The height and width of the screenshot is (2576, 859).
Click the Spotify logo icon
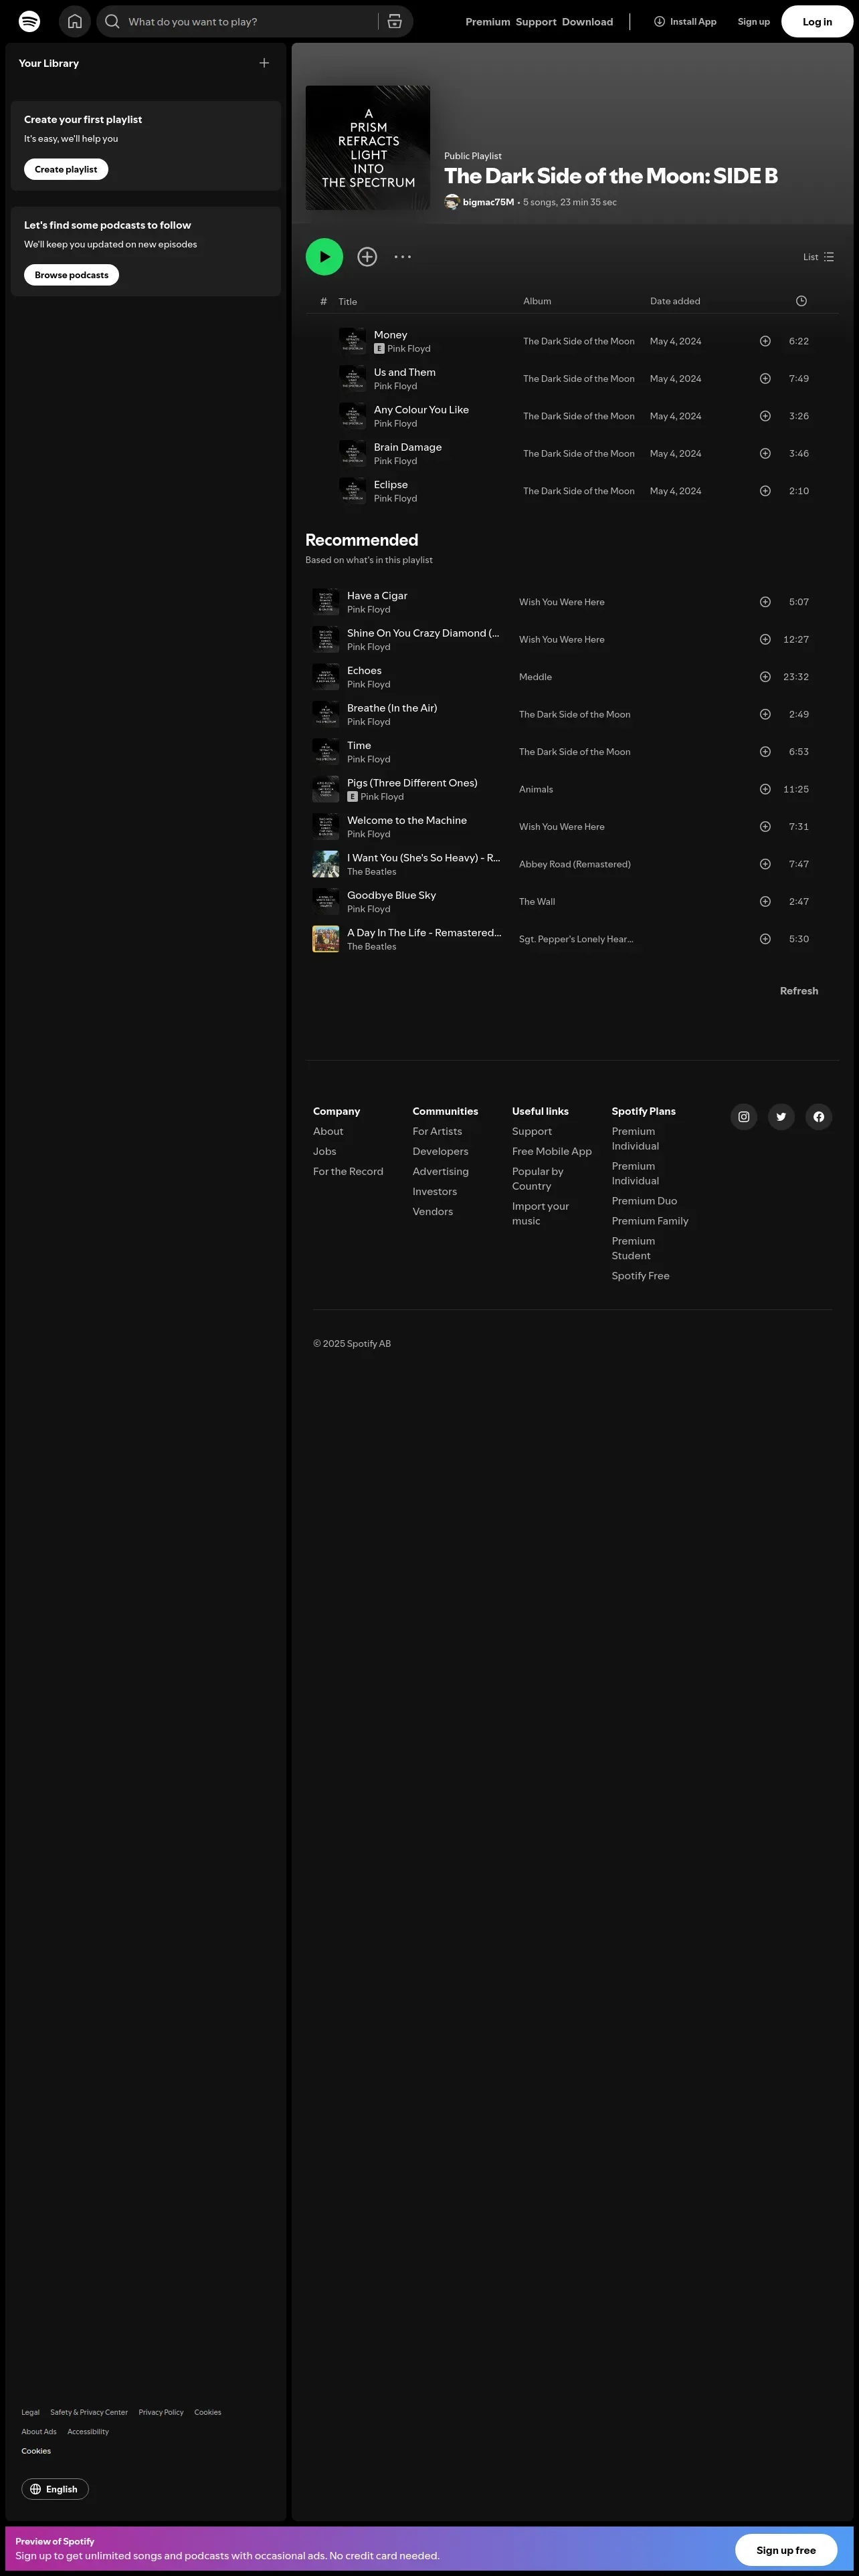(x=30, y=21)
